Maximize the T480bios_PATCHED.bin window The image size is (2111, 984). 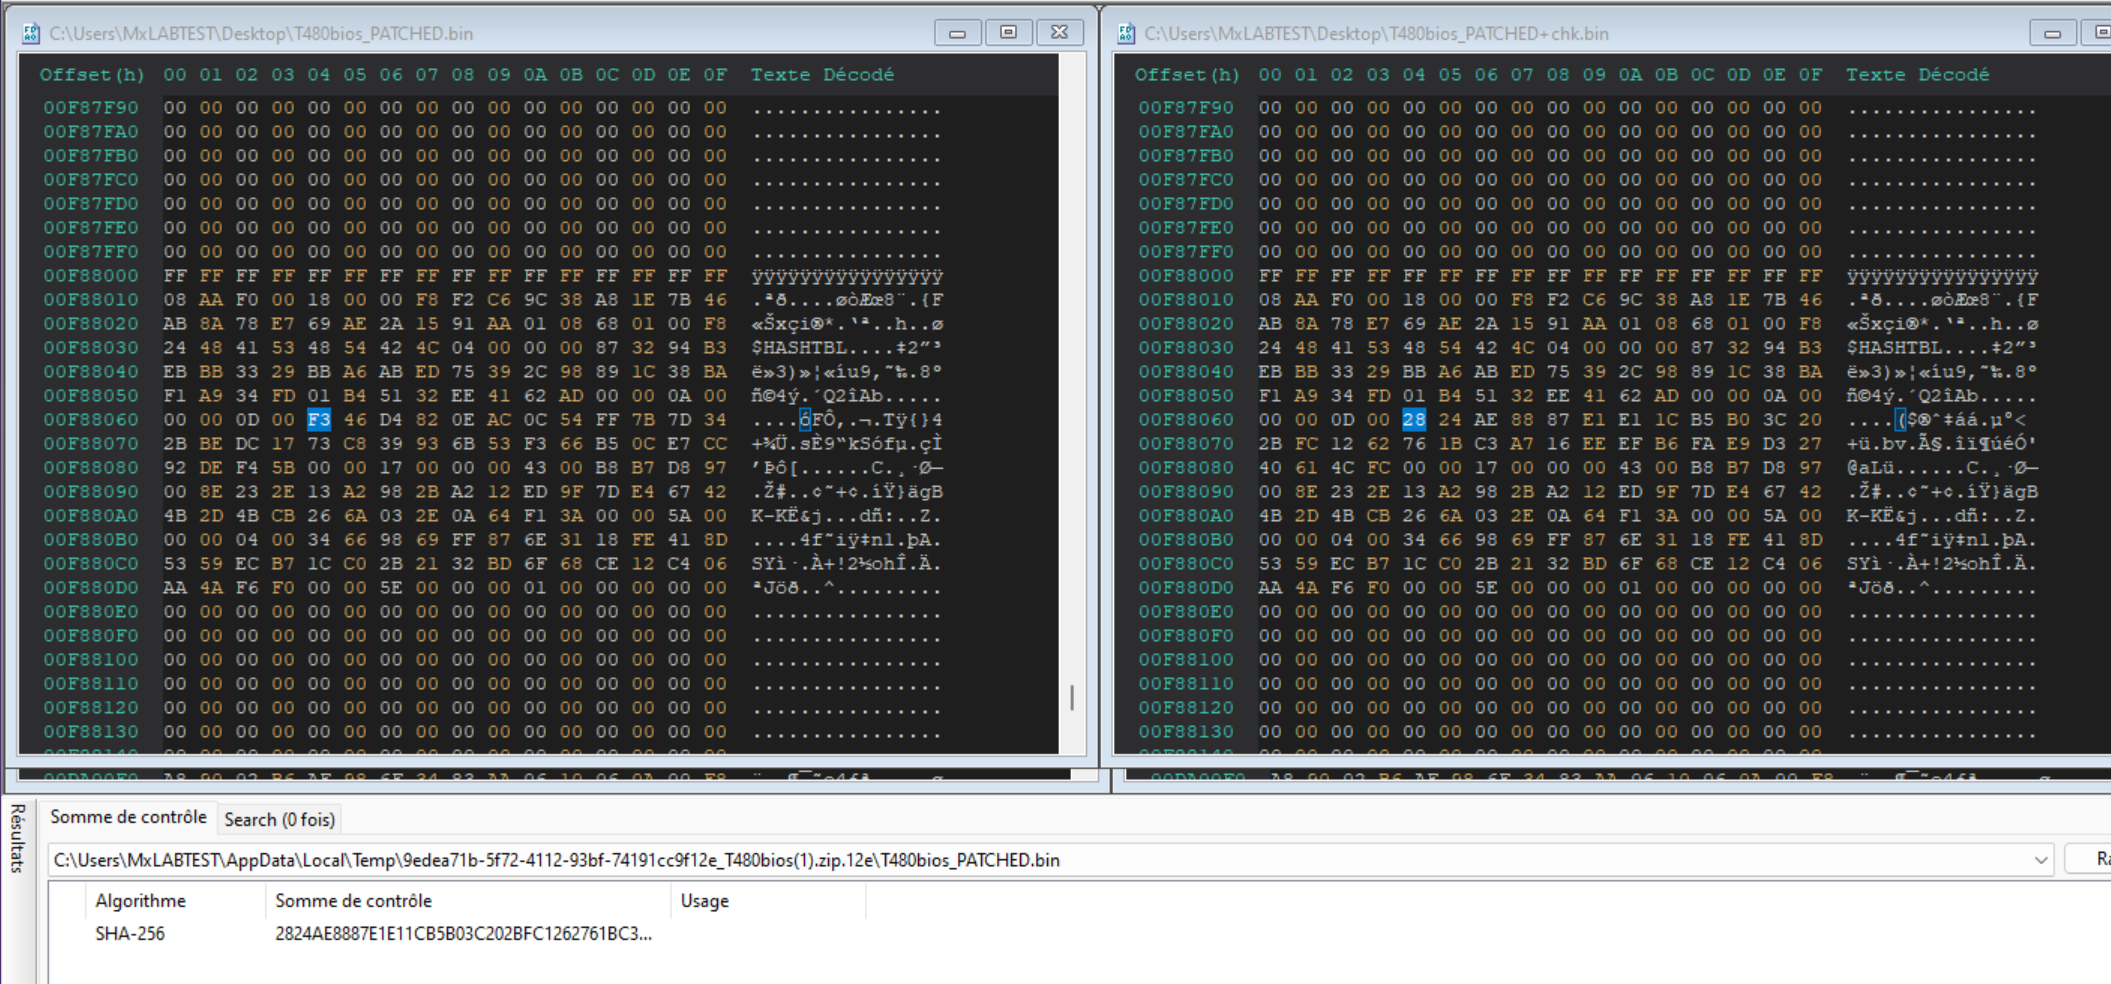[1008, 33]
